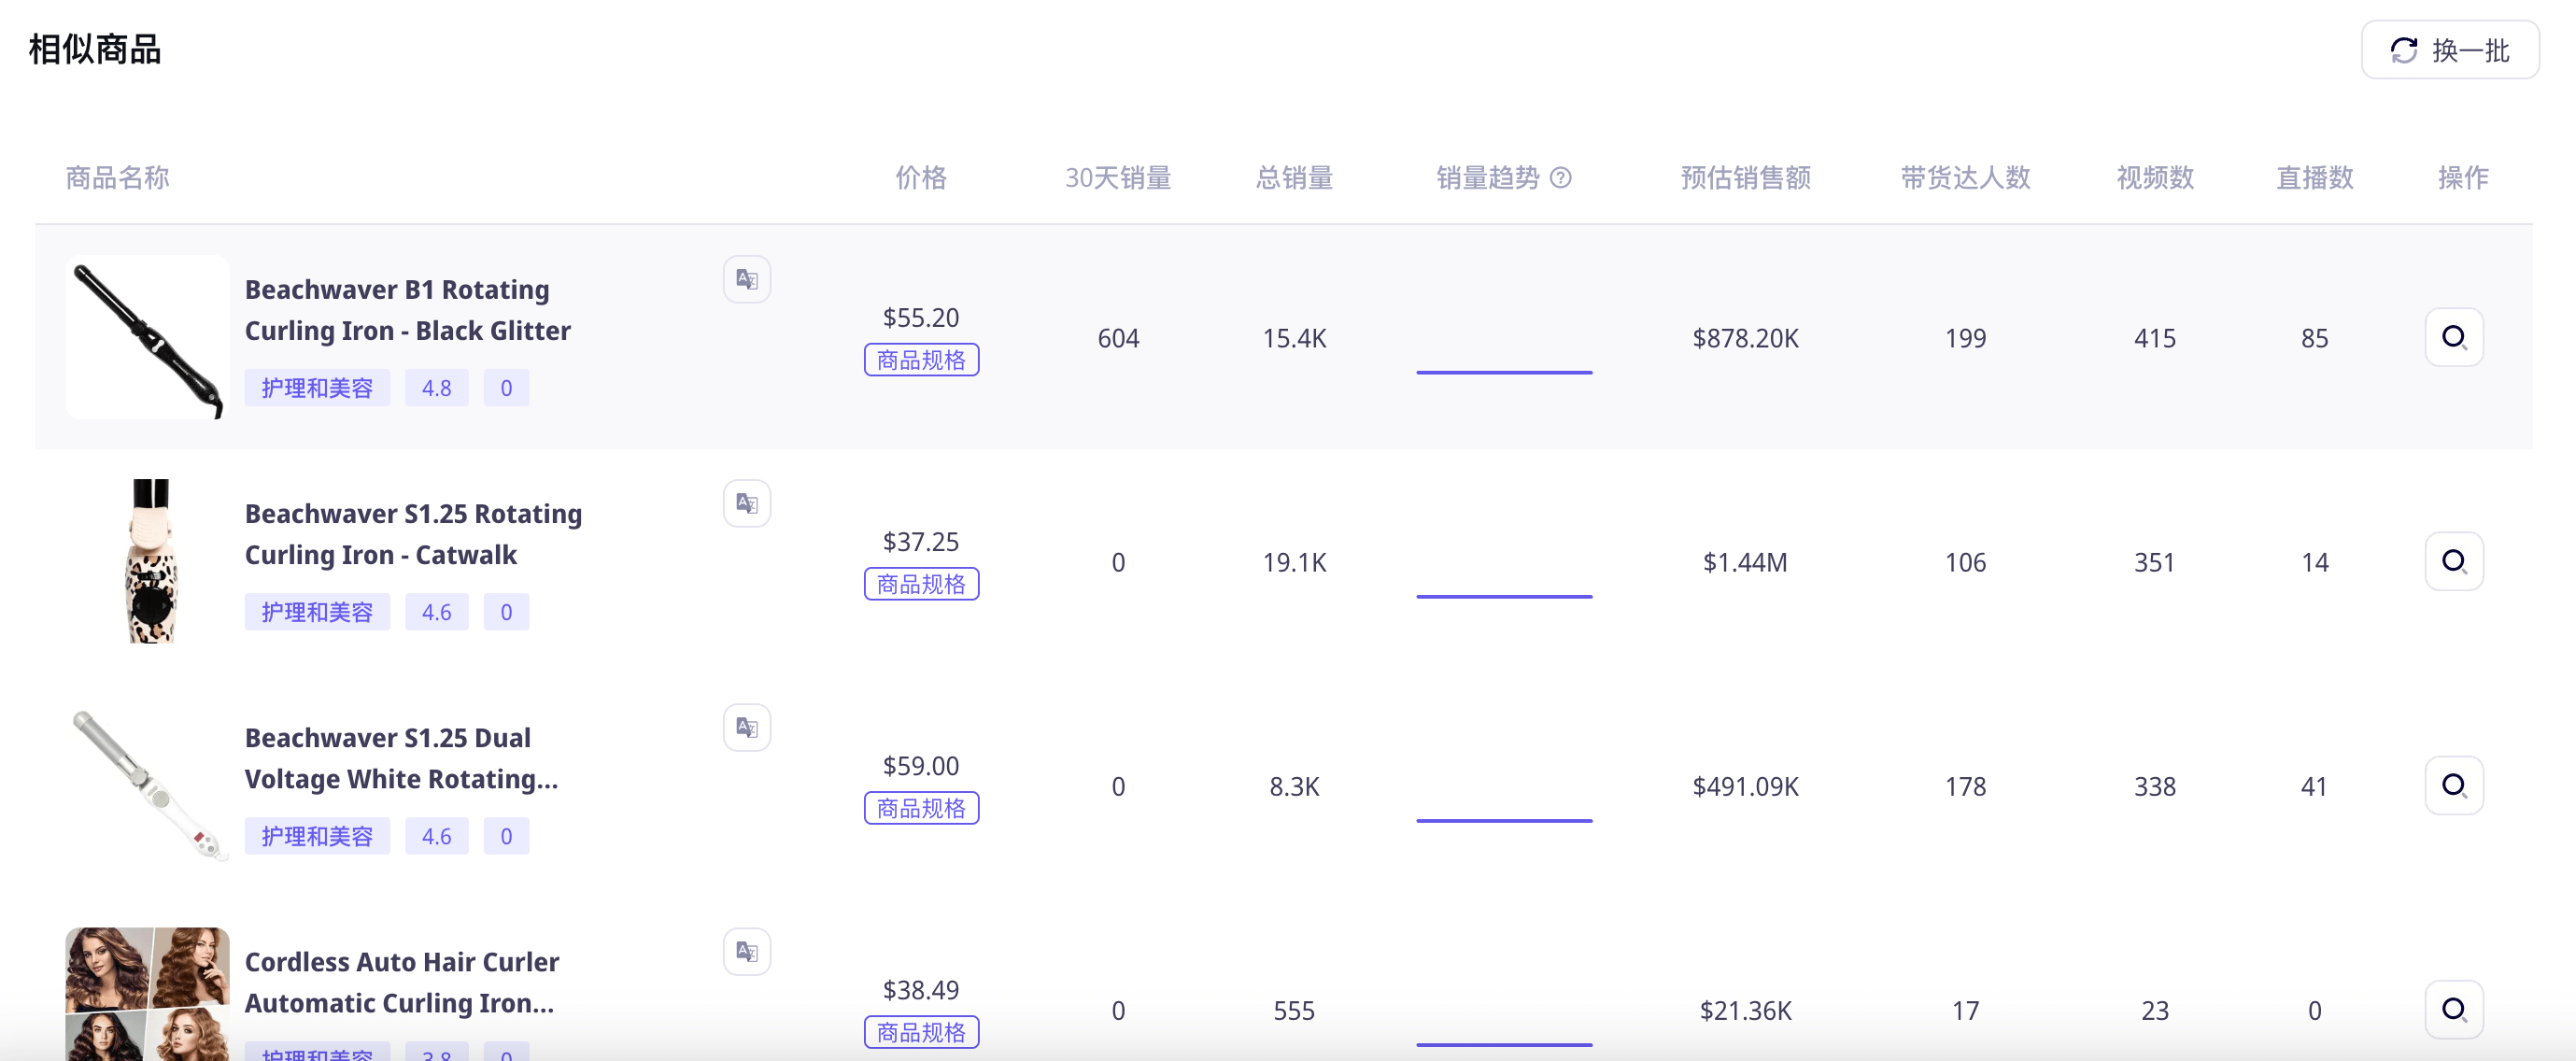Open search action for Beachwaver B1 row

(2453, 337)
